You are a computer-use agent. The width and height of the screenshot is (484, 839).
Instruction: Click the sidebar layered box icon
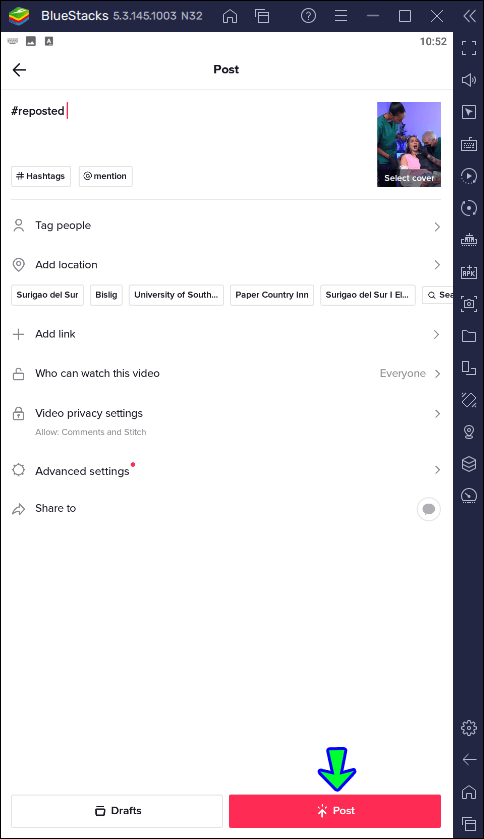tap(469, 463)
